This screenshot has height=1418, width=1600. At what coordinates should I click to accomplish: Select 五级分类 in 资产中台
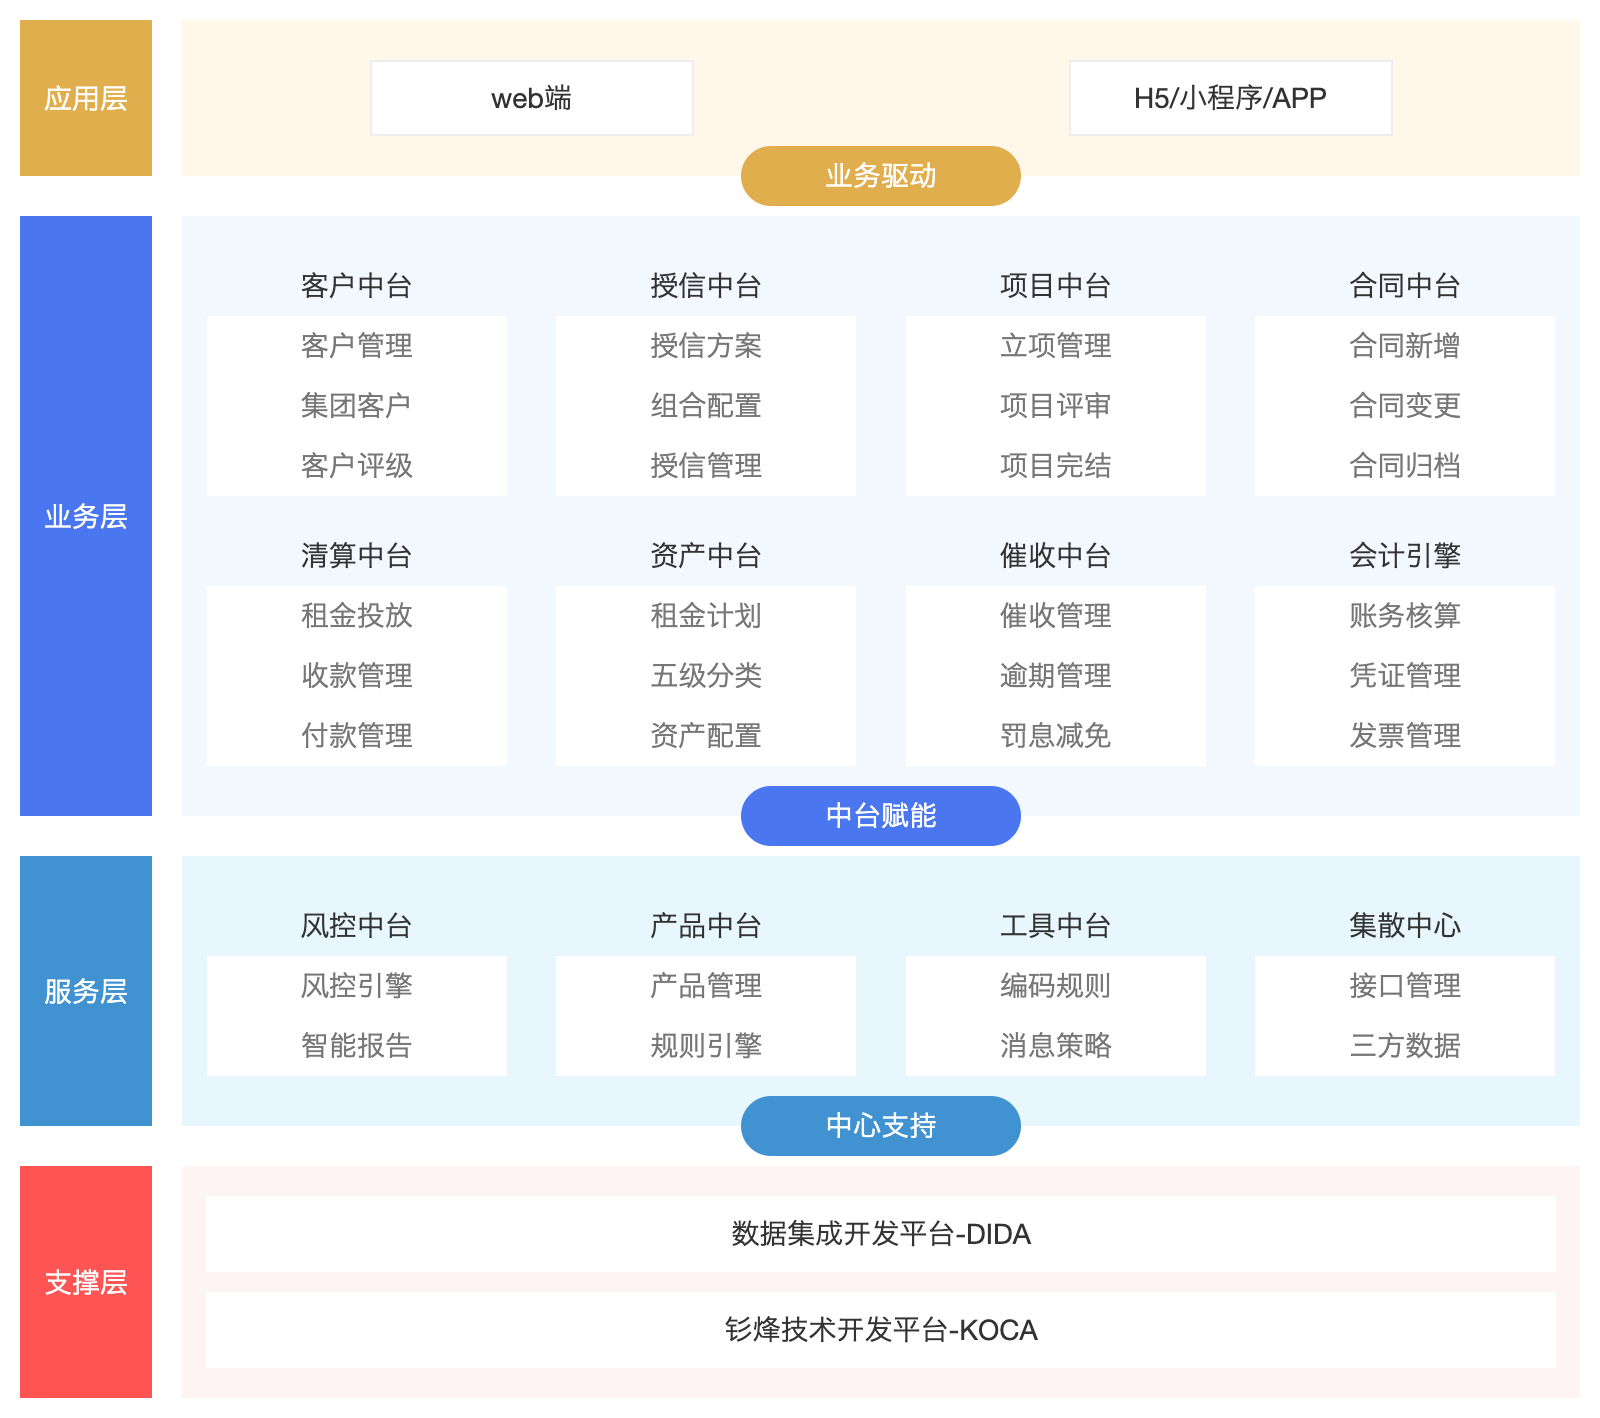pos(705,675)
